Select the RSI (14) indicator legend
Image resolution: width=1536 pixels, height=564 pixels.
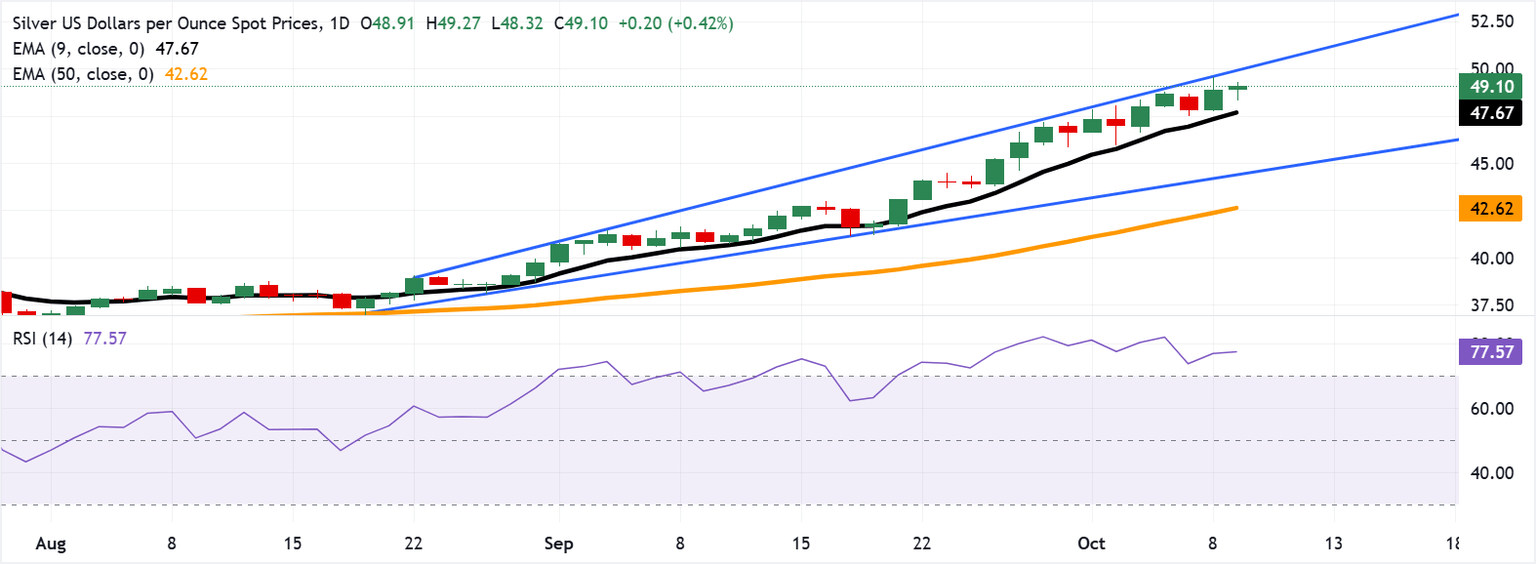tap(38, 339)
